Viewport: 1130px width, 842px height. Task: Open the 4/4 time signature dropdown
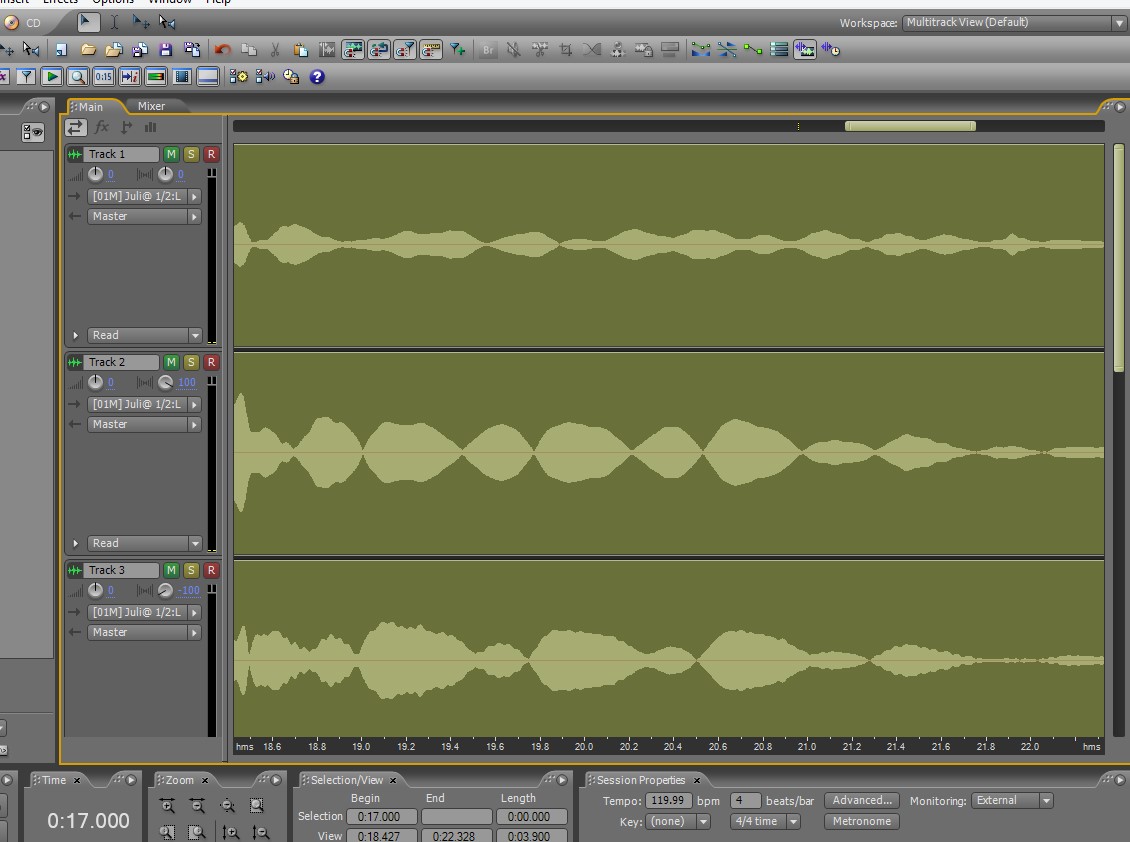(765, 821)
